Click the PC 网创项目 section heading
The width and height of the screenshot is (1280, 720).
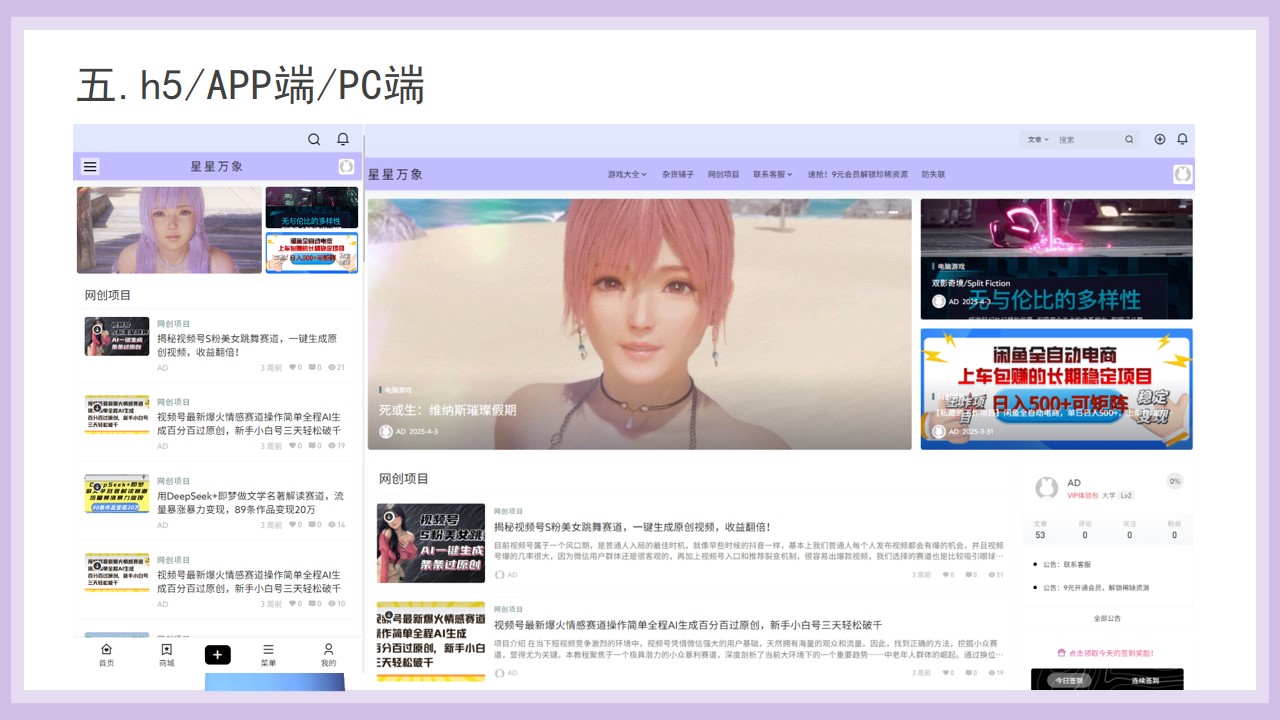pos(404,479)
